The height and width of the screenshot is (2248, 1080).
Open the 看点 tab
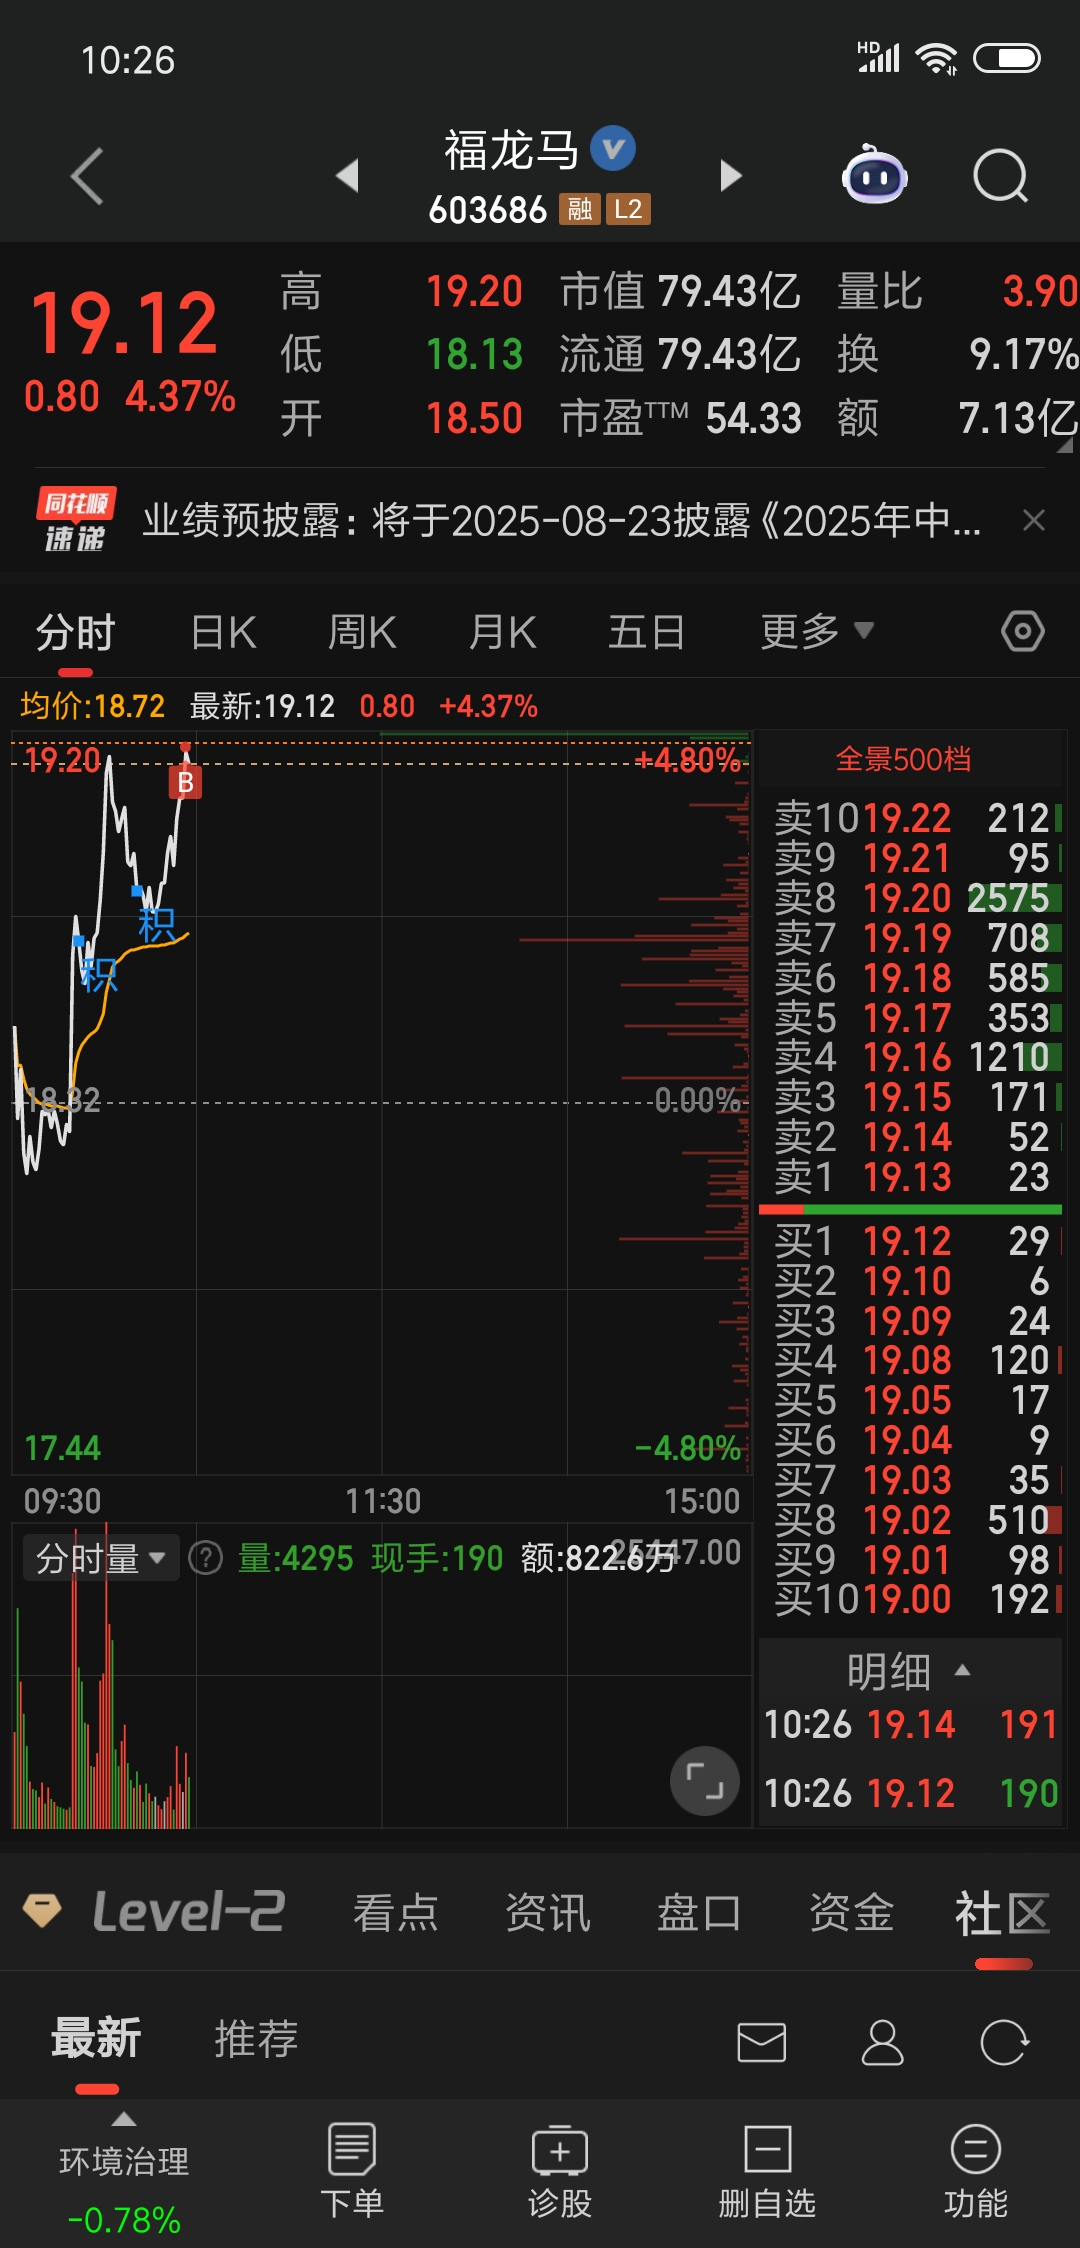pyautogui.click(x=396, y=1912)
